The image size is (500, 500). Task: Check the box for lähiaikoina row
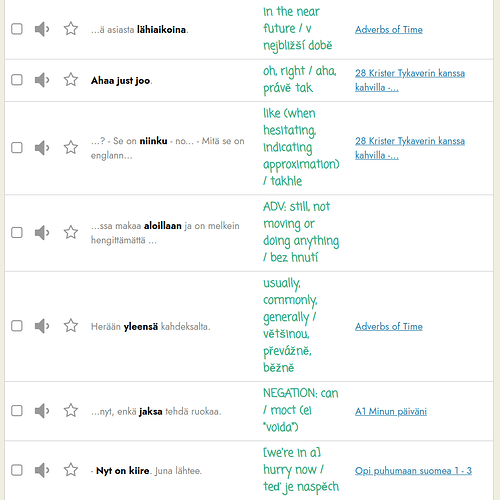pos(17,29)
